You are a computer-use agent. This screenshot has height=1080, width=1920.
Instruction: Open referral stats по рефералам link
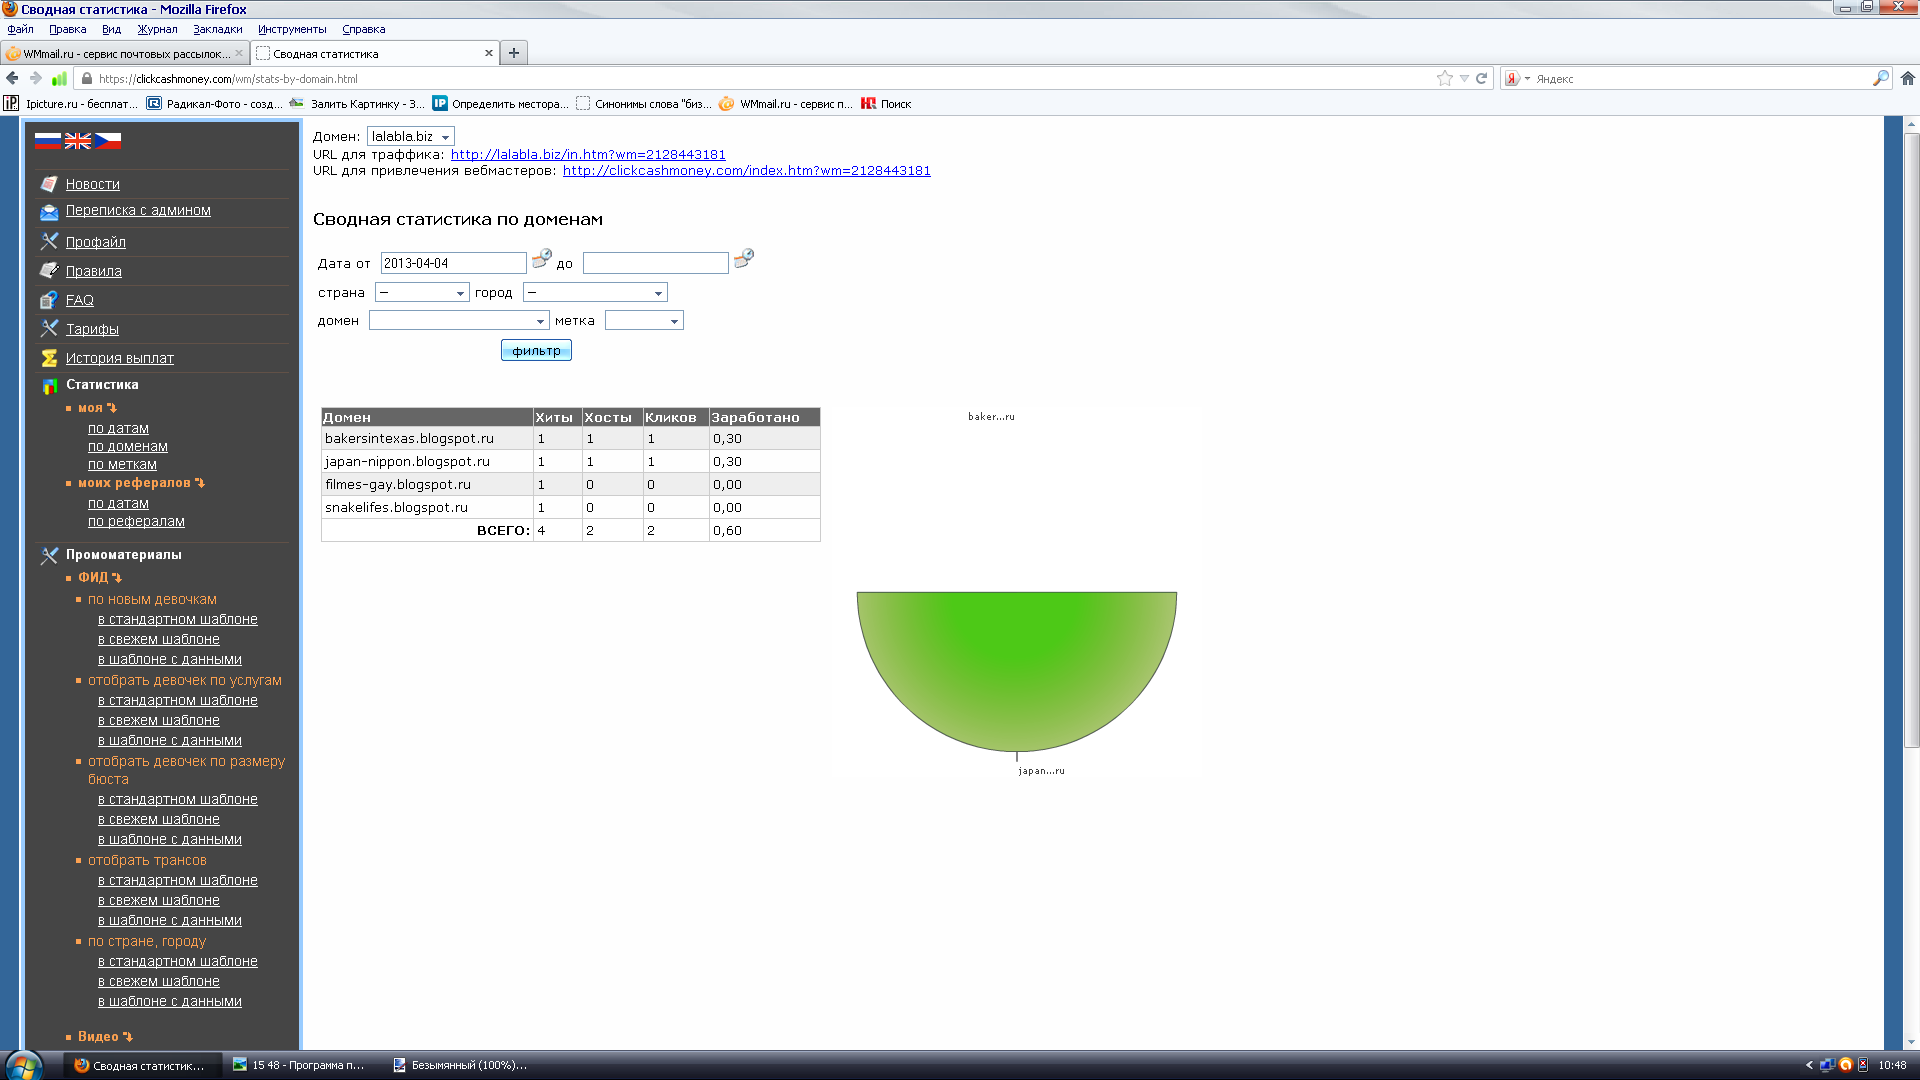136,521
